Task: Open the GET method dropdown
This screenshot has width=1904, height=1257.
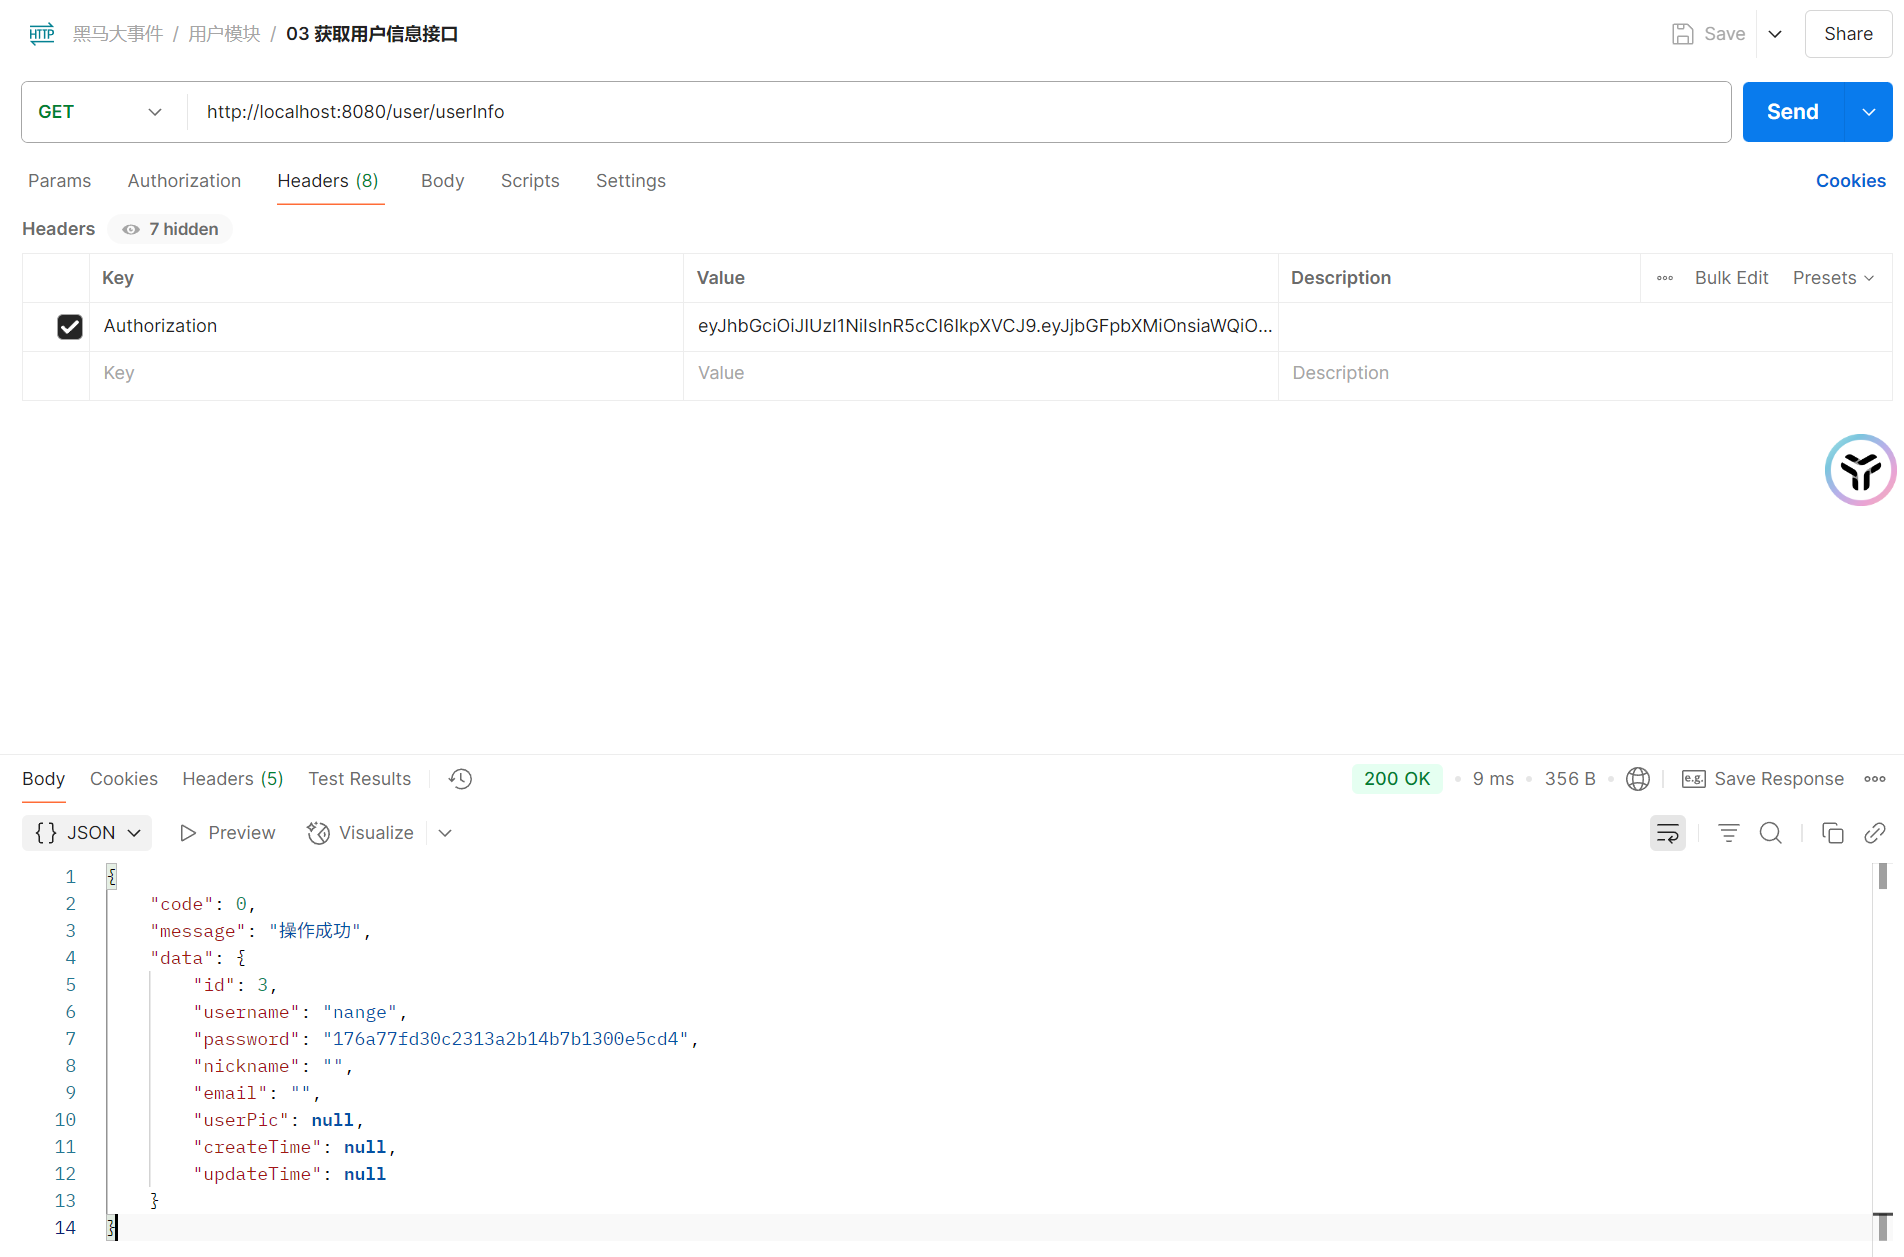Action: pyautogui.click(x=100, y=112)
